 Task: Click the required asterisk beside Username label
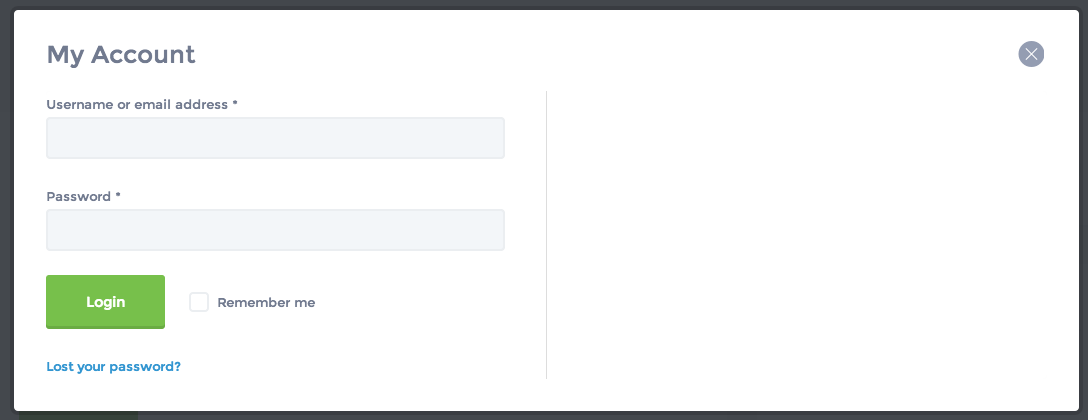click(x=235, y=104)
